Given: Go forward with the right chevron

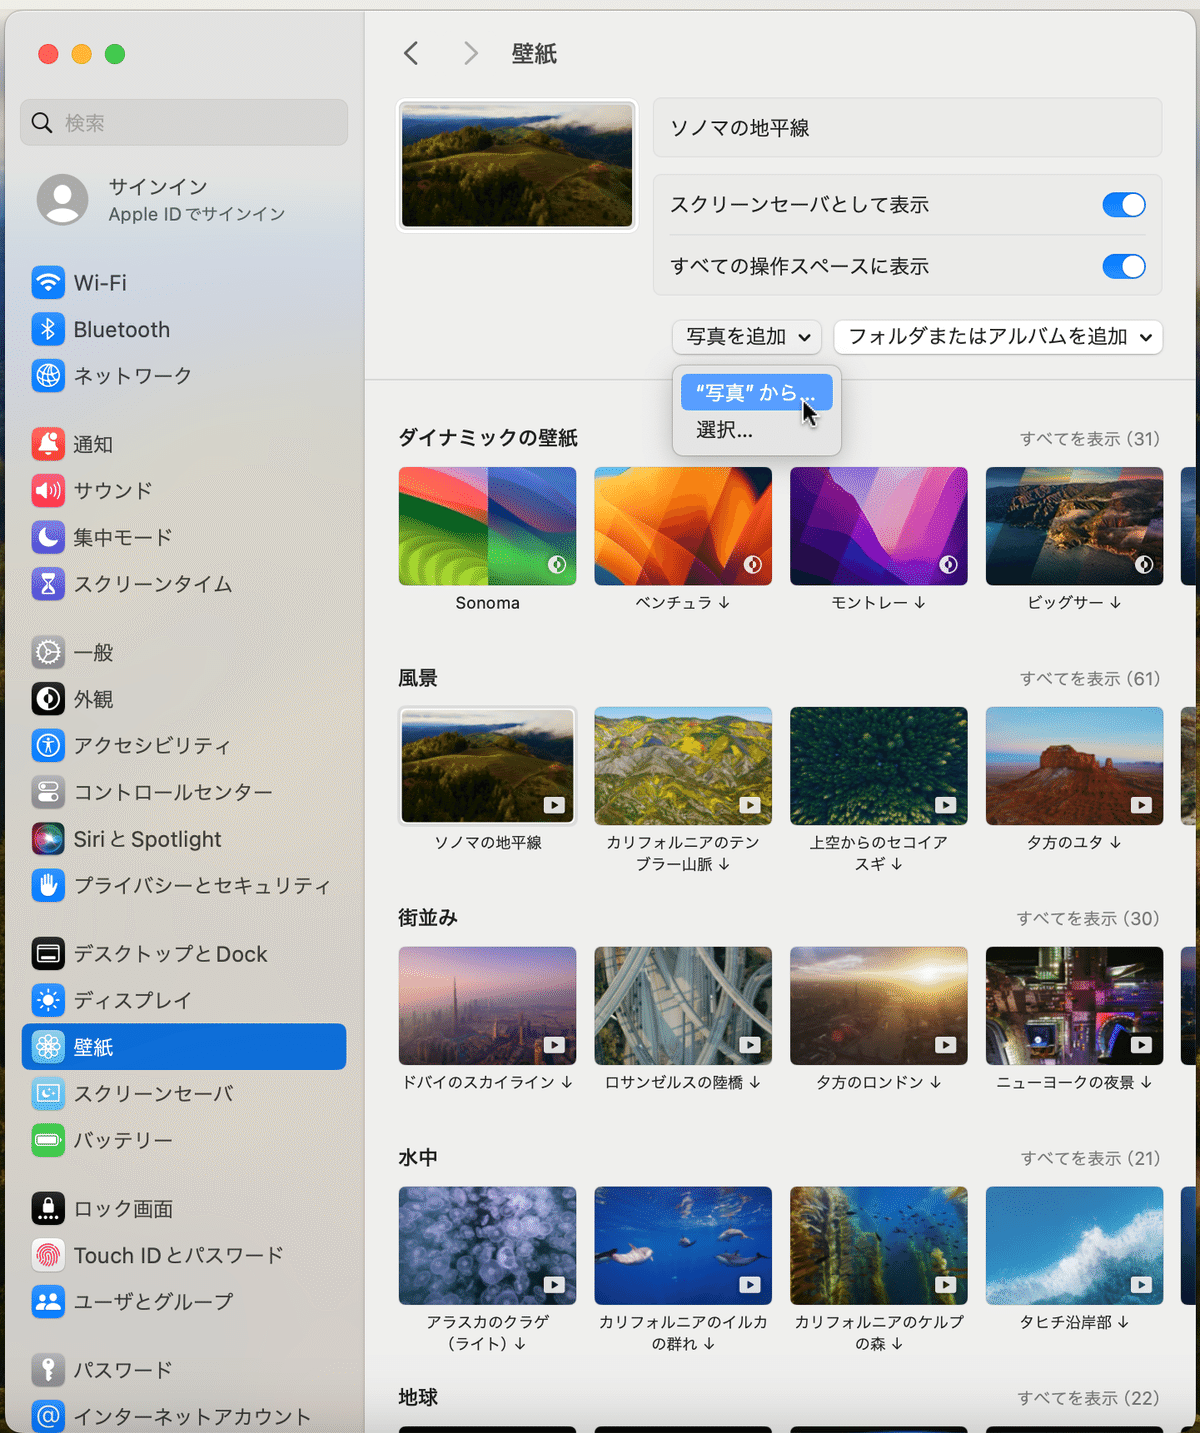Looking at the screenshot, I should (470, 54).
